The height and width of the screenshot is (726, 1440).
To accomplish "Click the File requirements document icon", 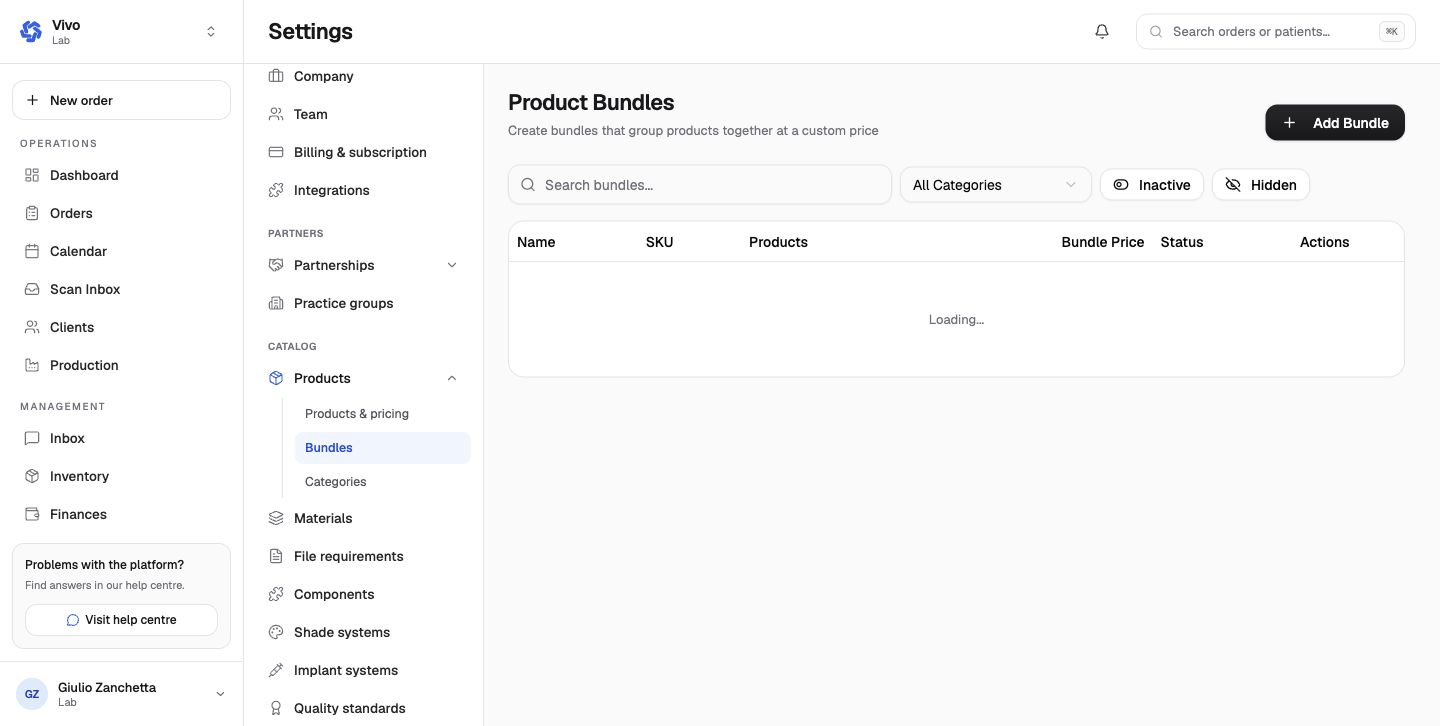I will point(276,556).
